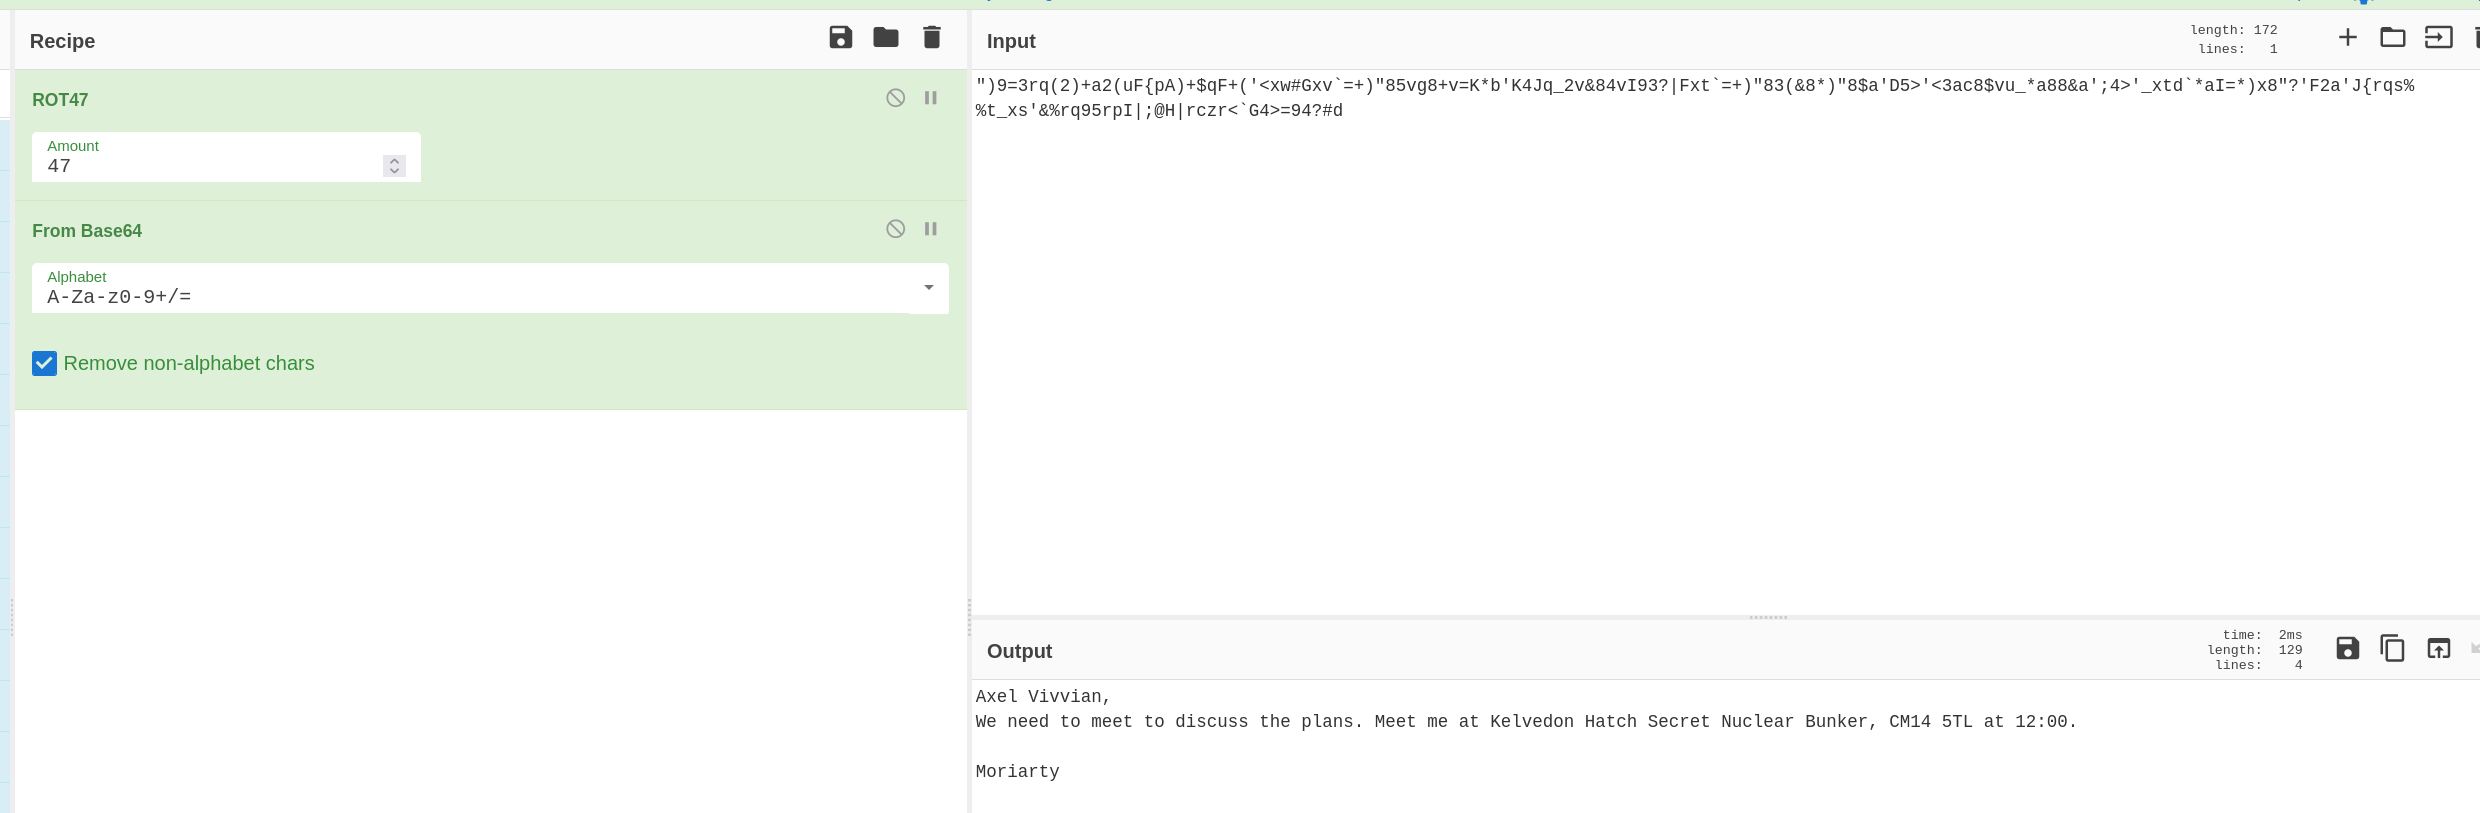Set breakpoint on ROT47 operation
This screenshot has height=813, width=2480.
[930, 98]
